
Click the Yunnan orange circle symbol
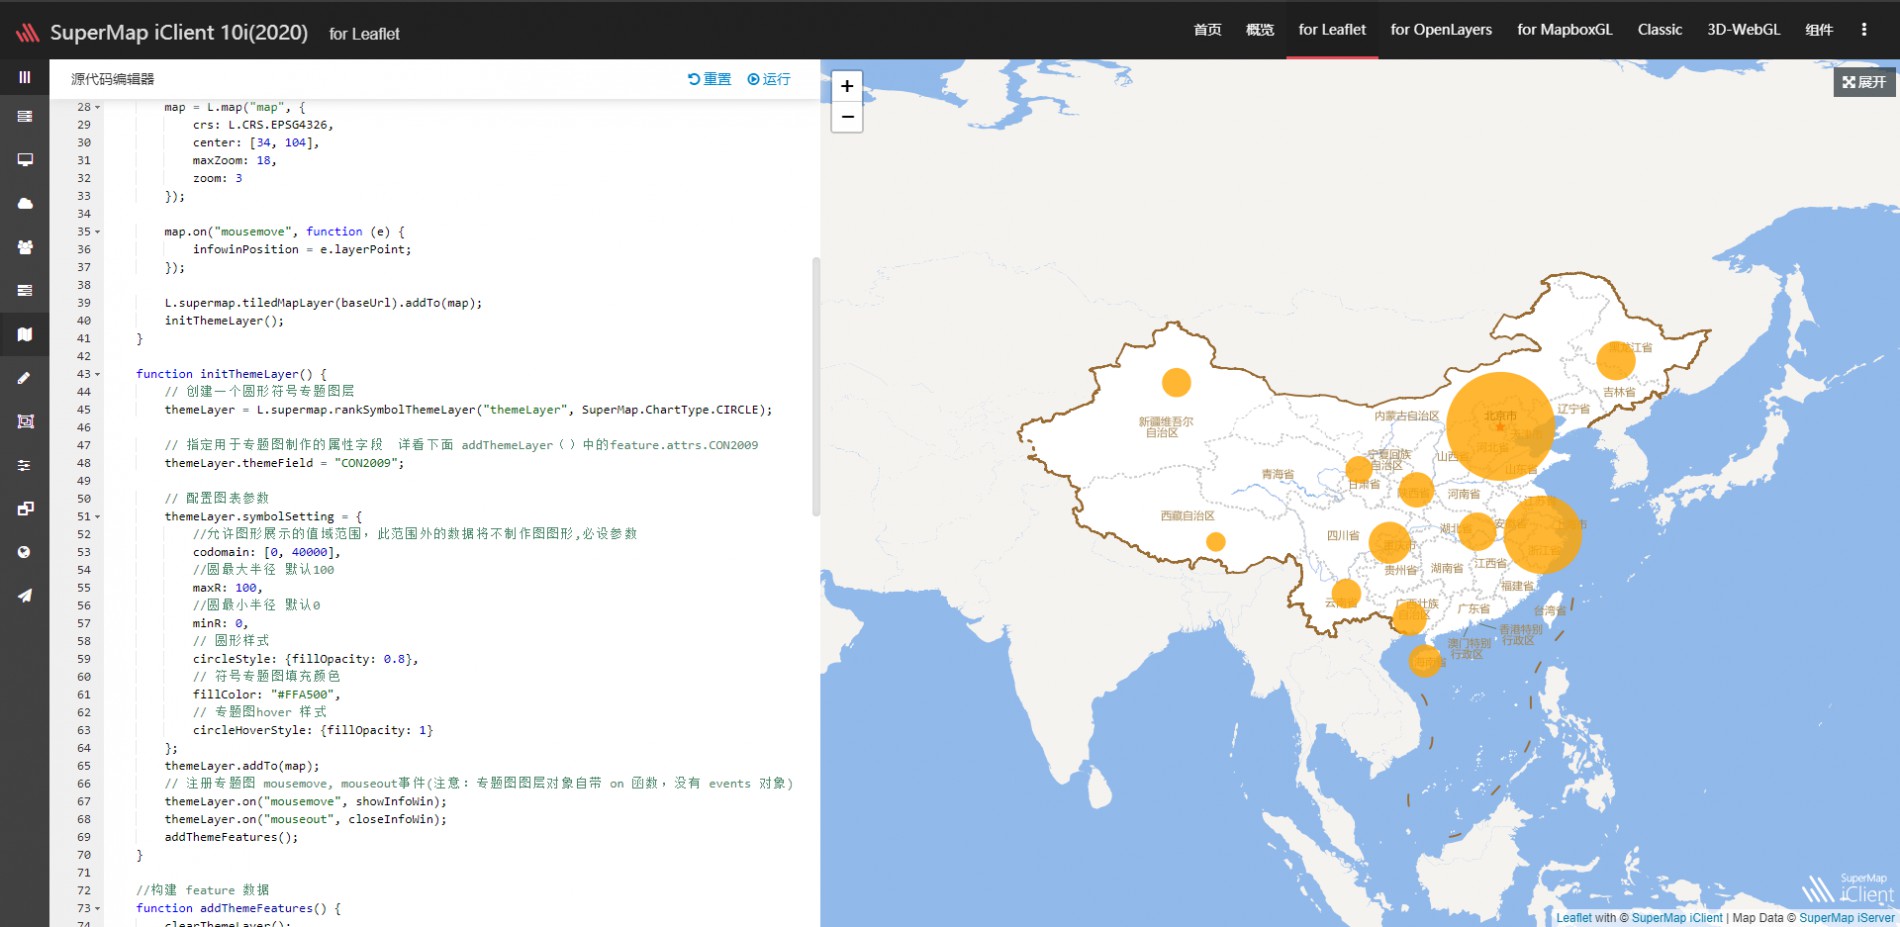click(1346, 594)
